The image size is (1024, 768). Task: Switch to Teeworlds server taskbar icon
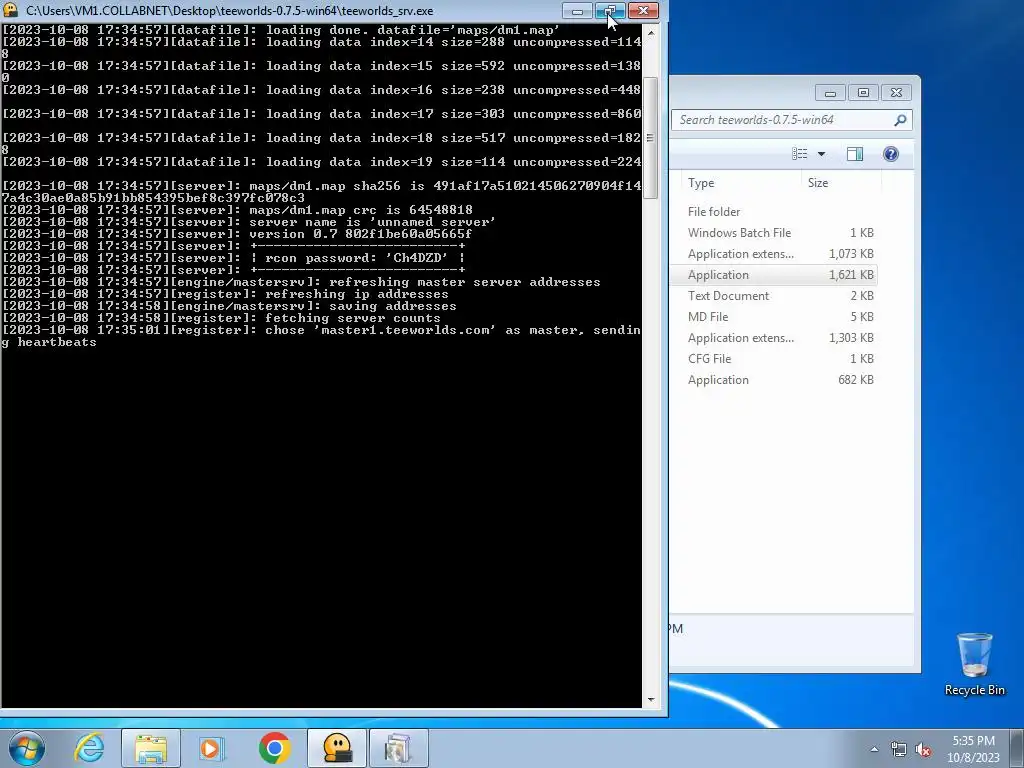click(x=337, y=748)
